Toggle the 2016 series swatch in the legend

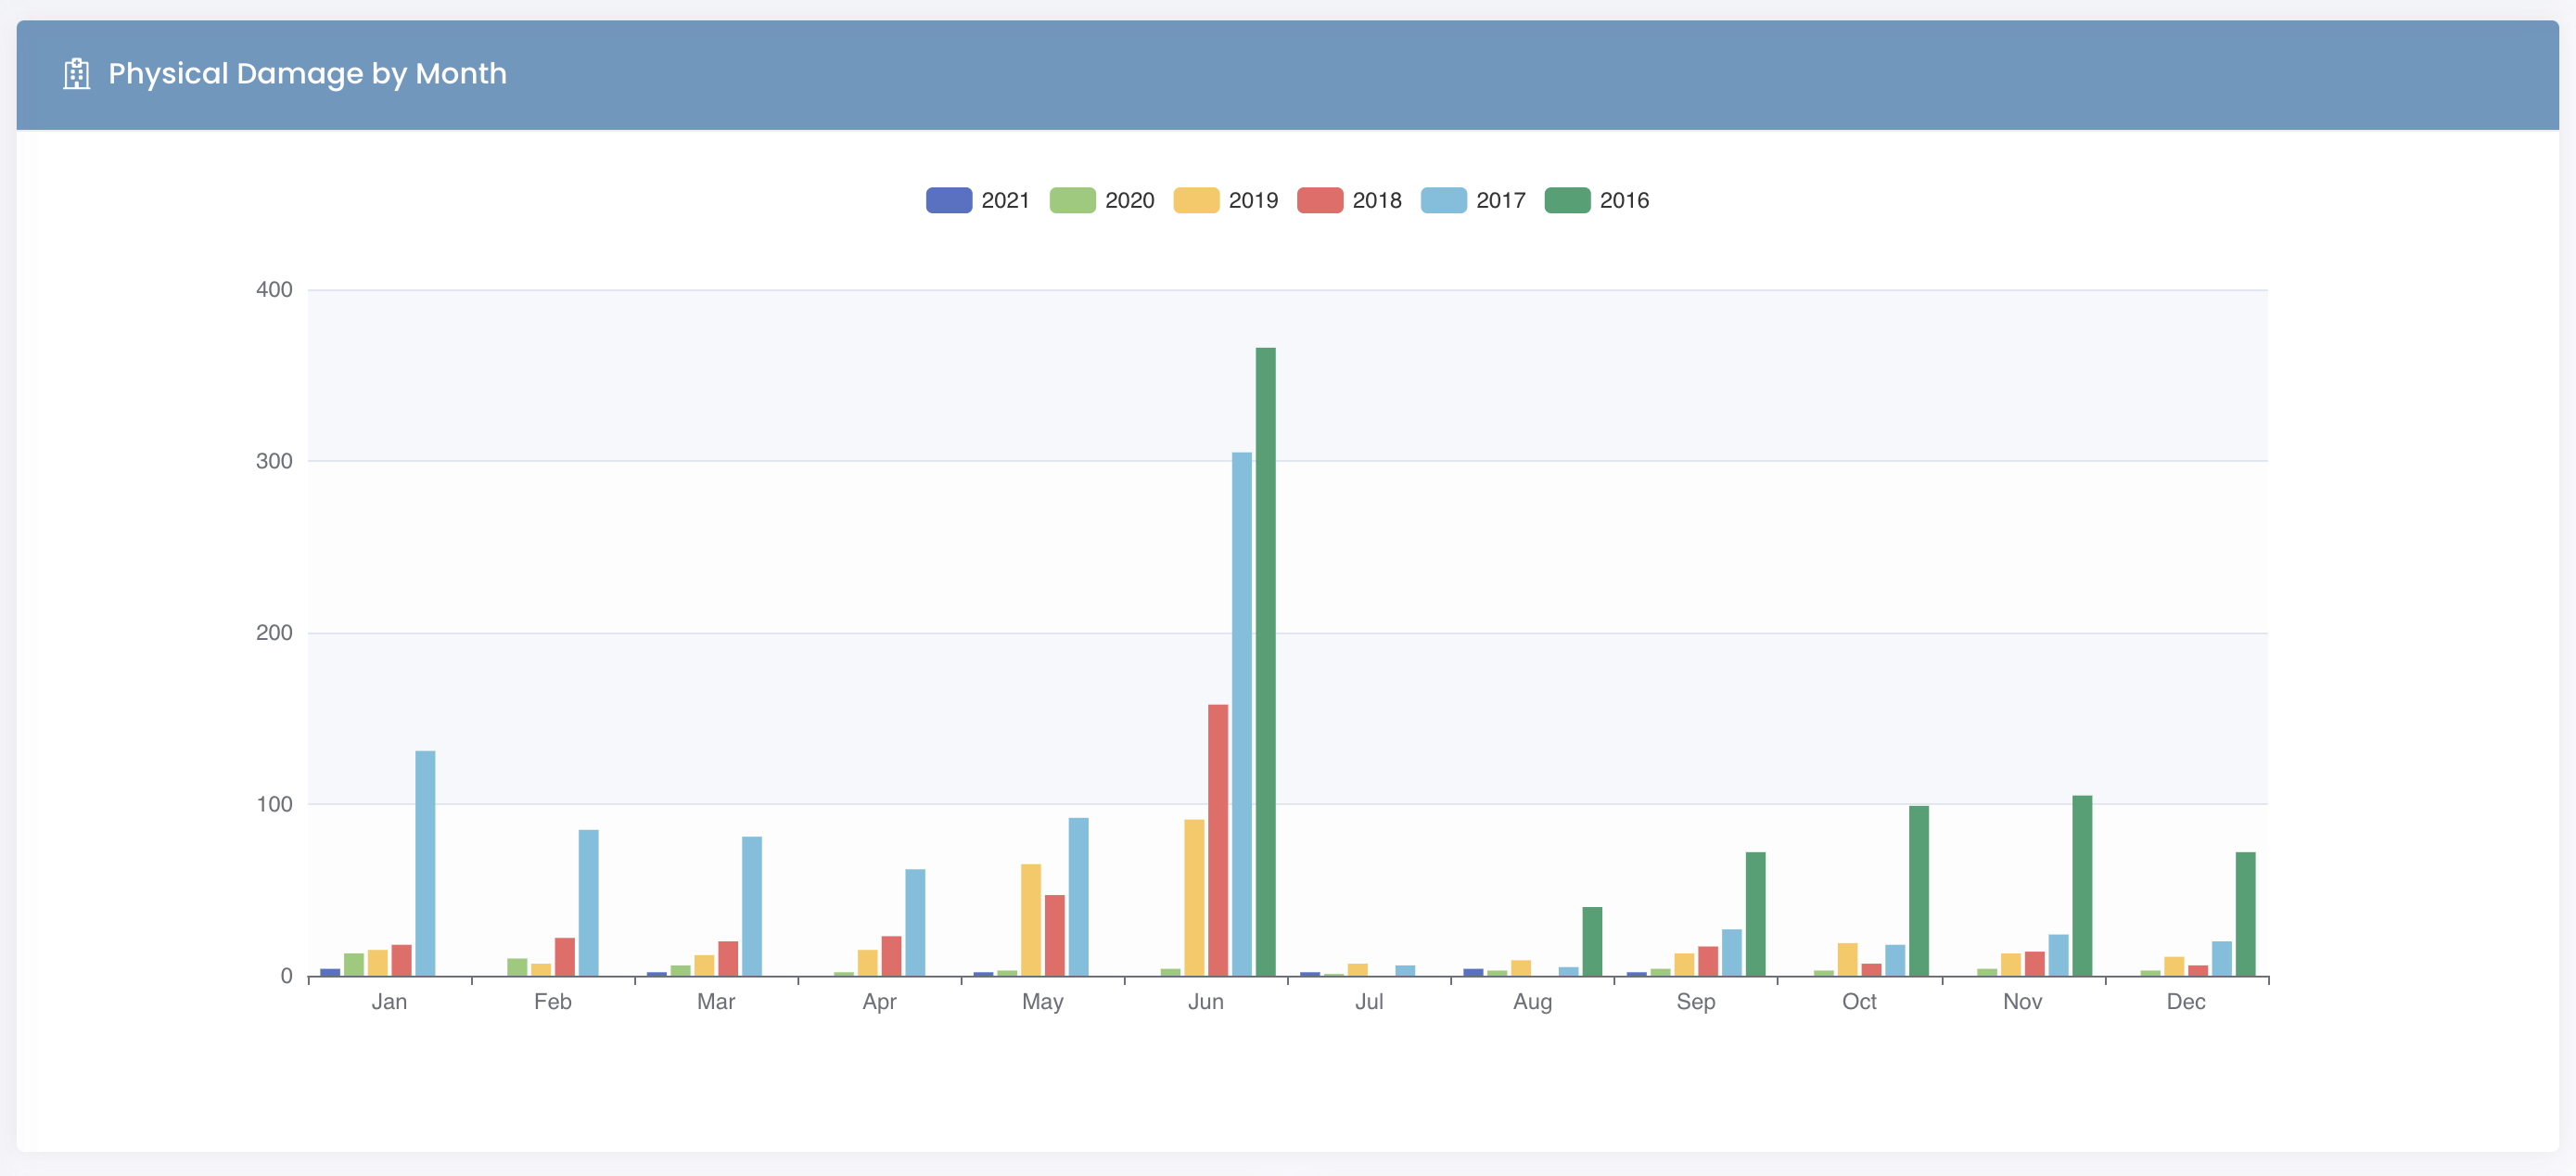(1567, 200)
